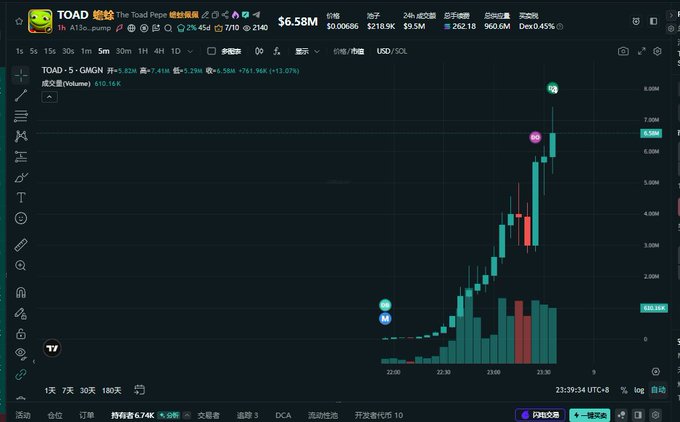Lock all drawings with padlock icon
Image resolution: width=680 pixels, height=422 pixels.
pos(21,333)
